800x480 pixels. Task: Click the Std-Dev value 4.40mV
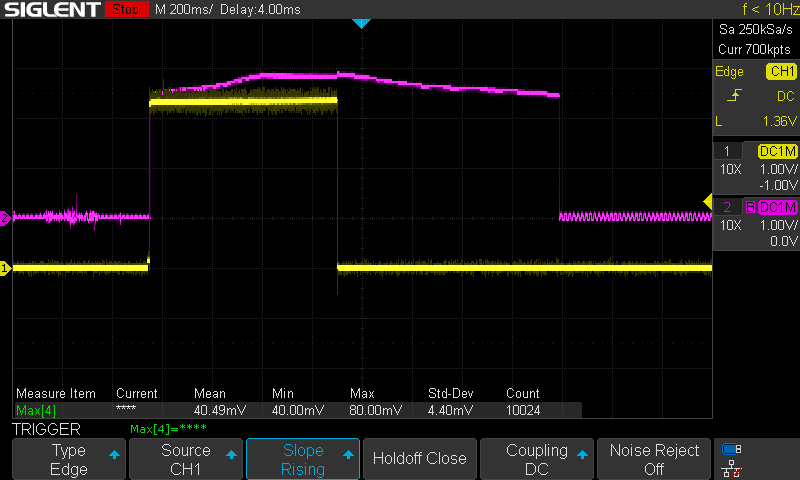451,410
